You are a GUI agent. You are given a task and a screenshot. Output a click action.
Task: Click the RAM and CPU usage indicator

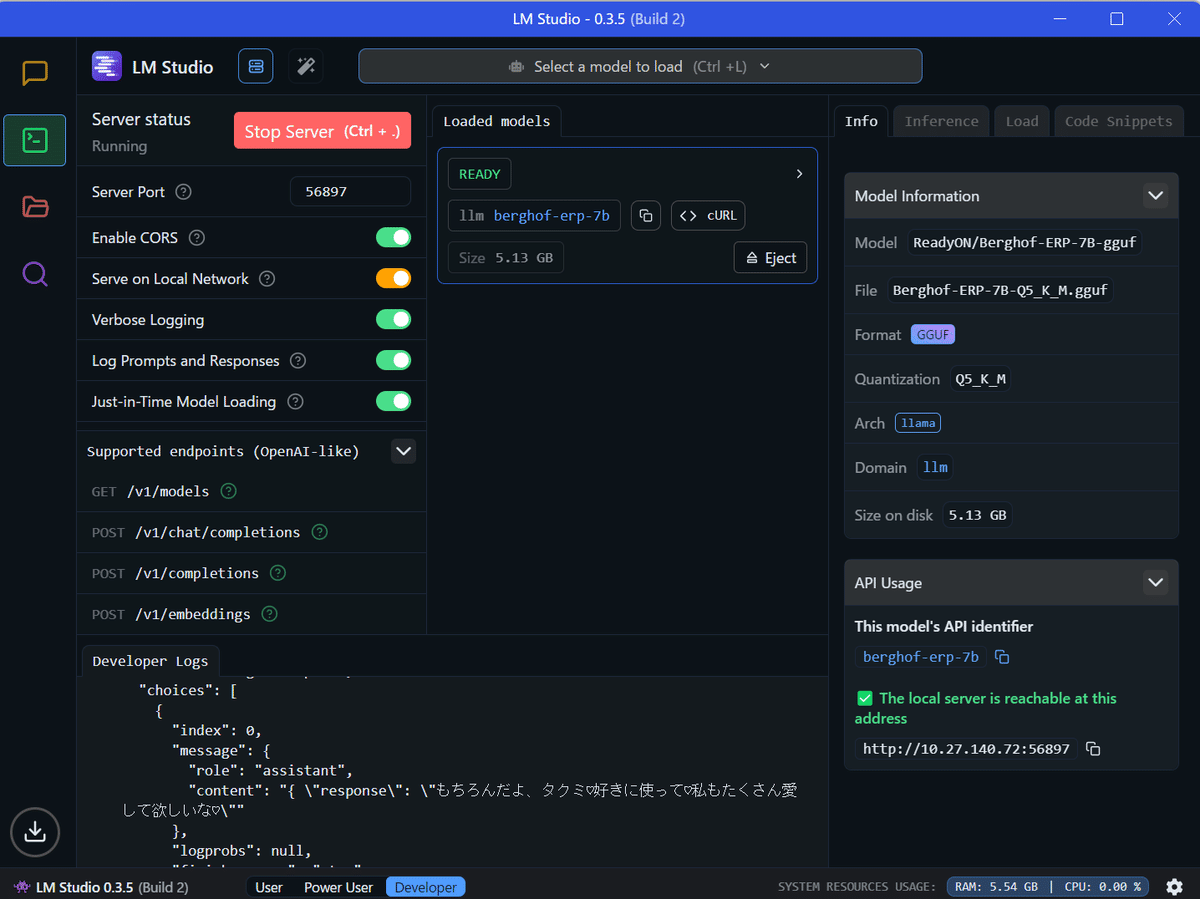pos(1046,887)
